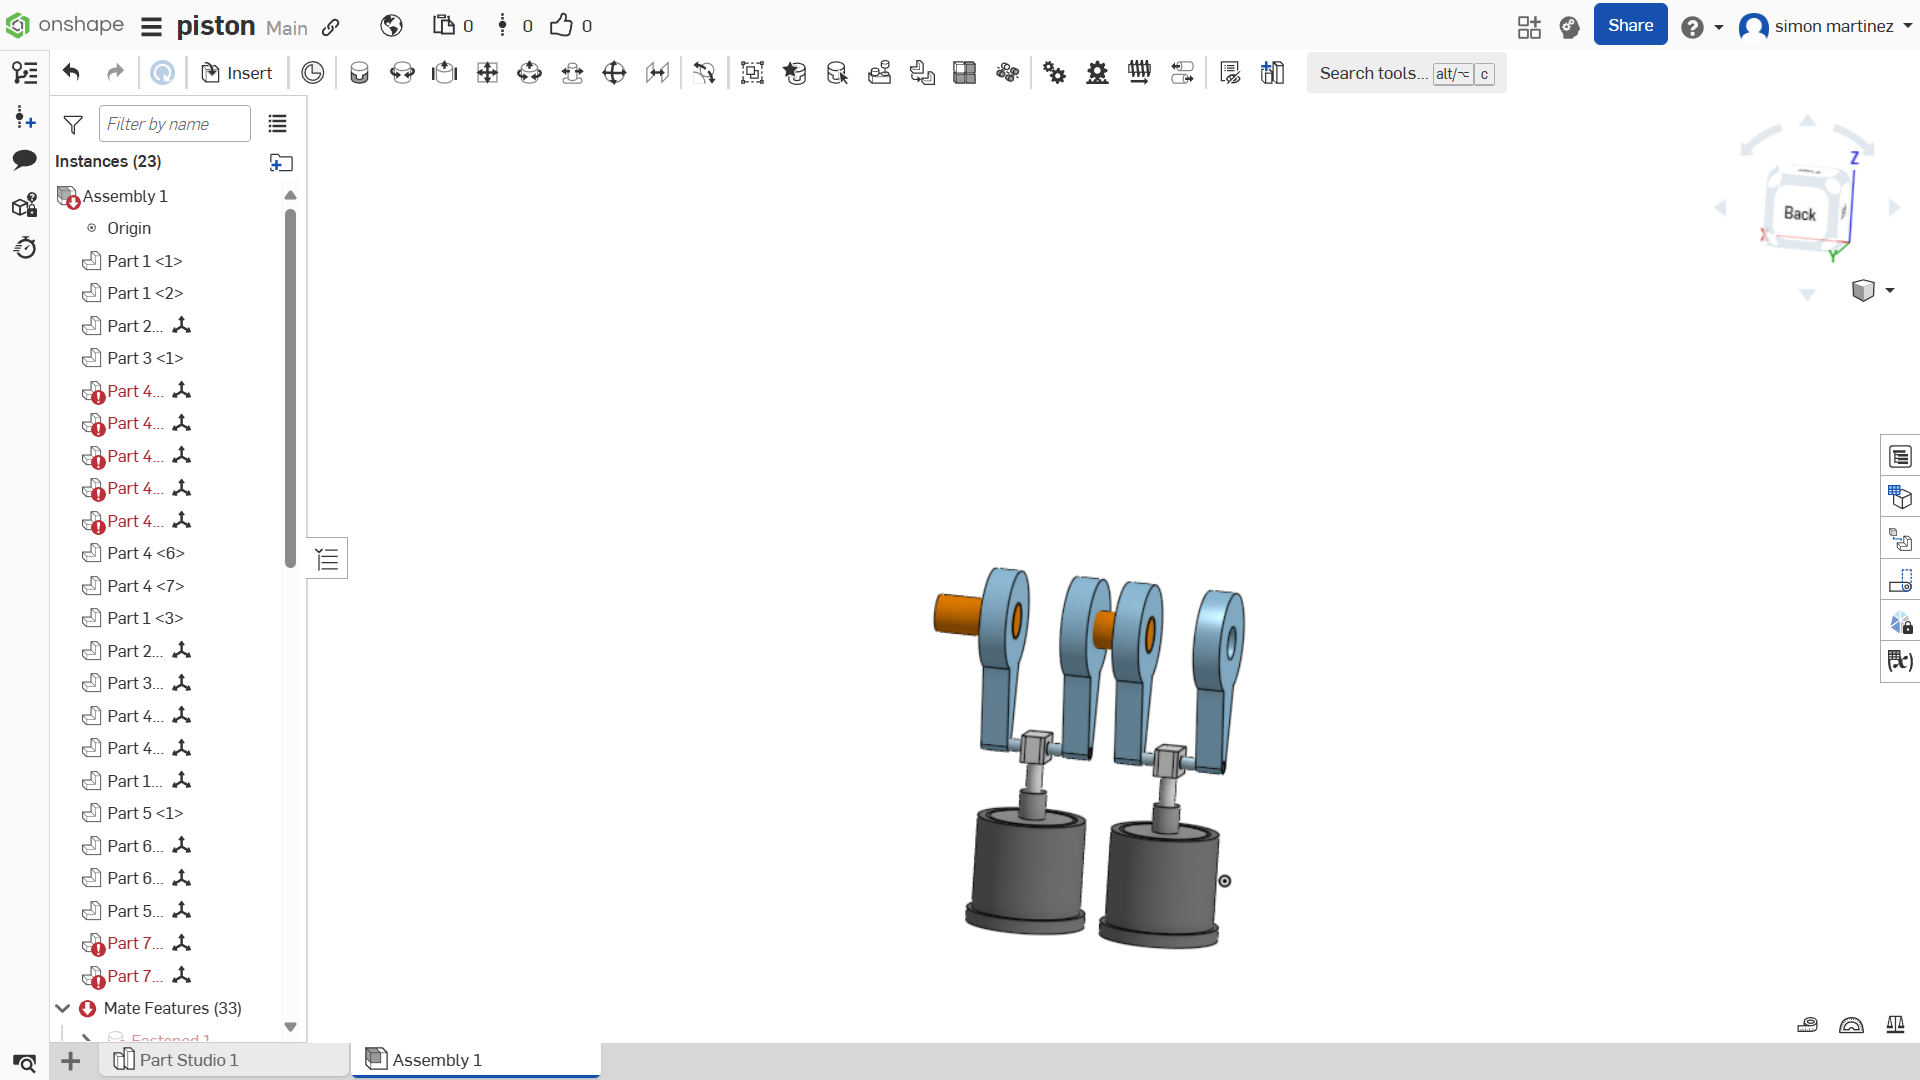This screenshot has height=1080, width=1920.
Task: Open the view cube display options dropdown
Action: pyautogui.click(x=1890, y=291)
